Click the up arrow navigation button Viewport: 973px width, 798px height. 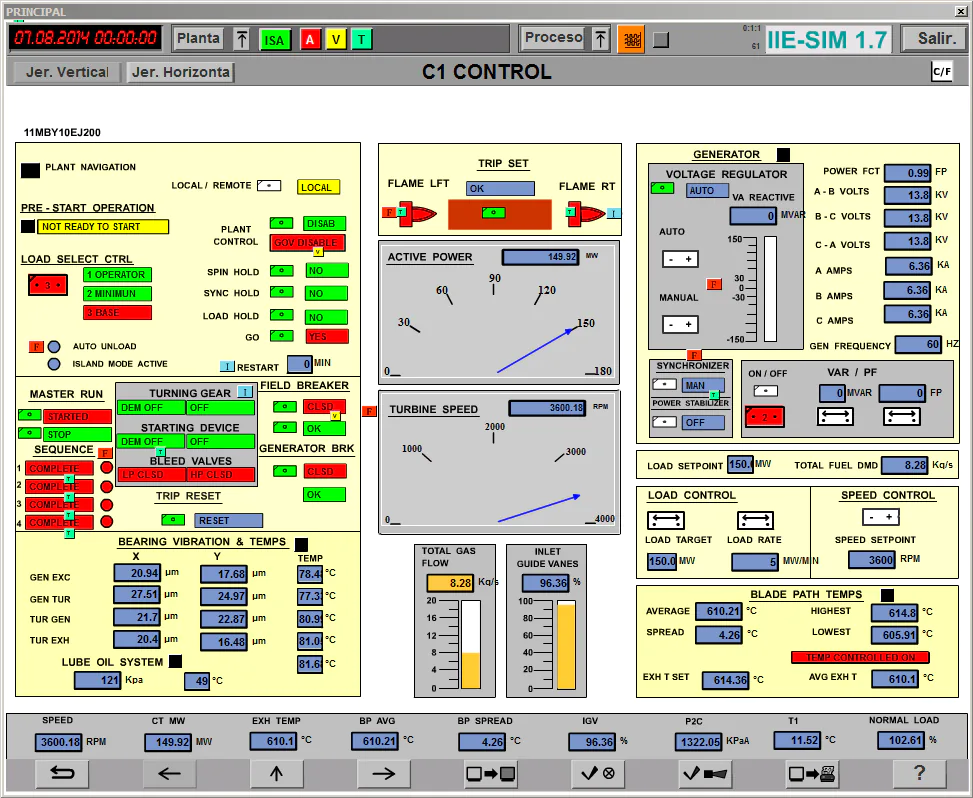(276, 773)
